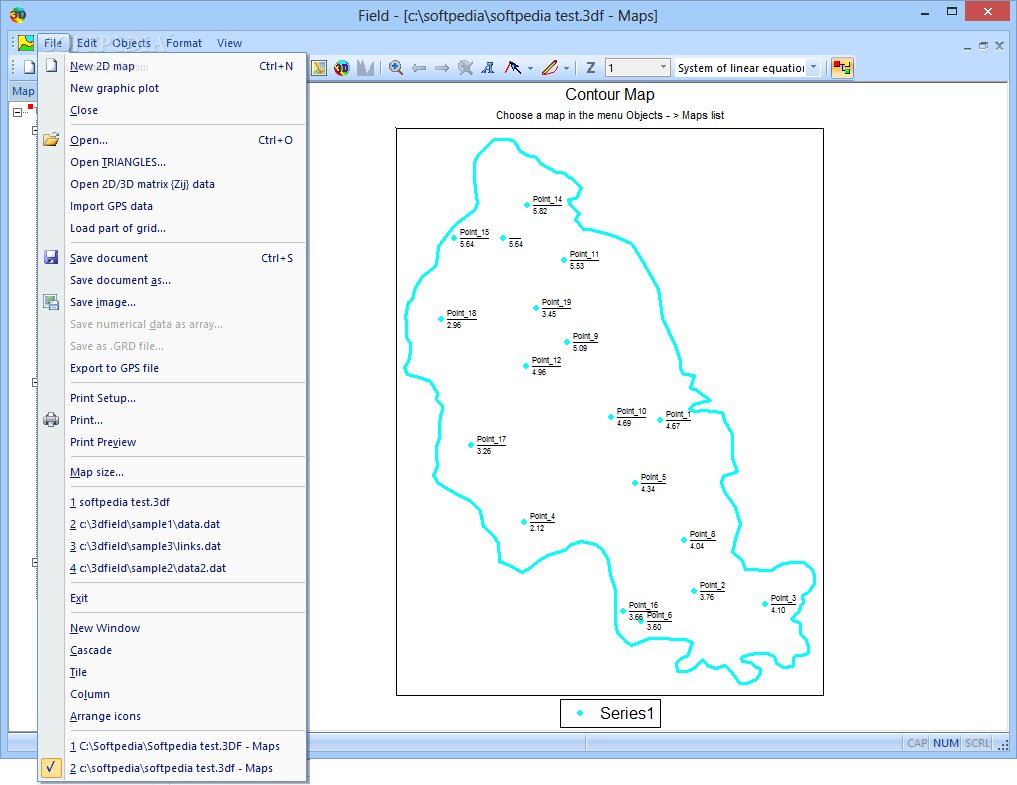Click the contour map document icon in menu bar
The image size is (1017, 785).
pyautogui.click(x=26, y=43)
